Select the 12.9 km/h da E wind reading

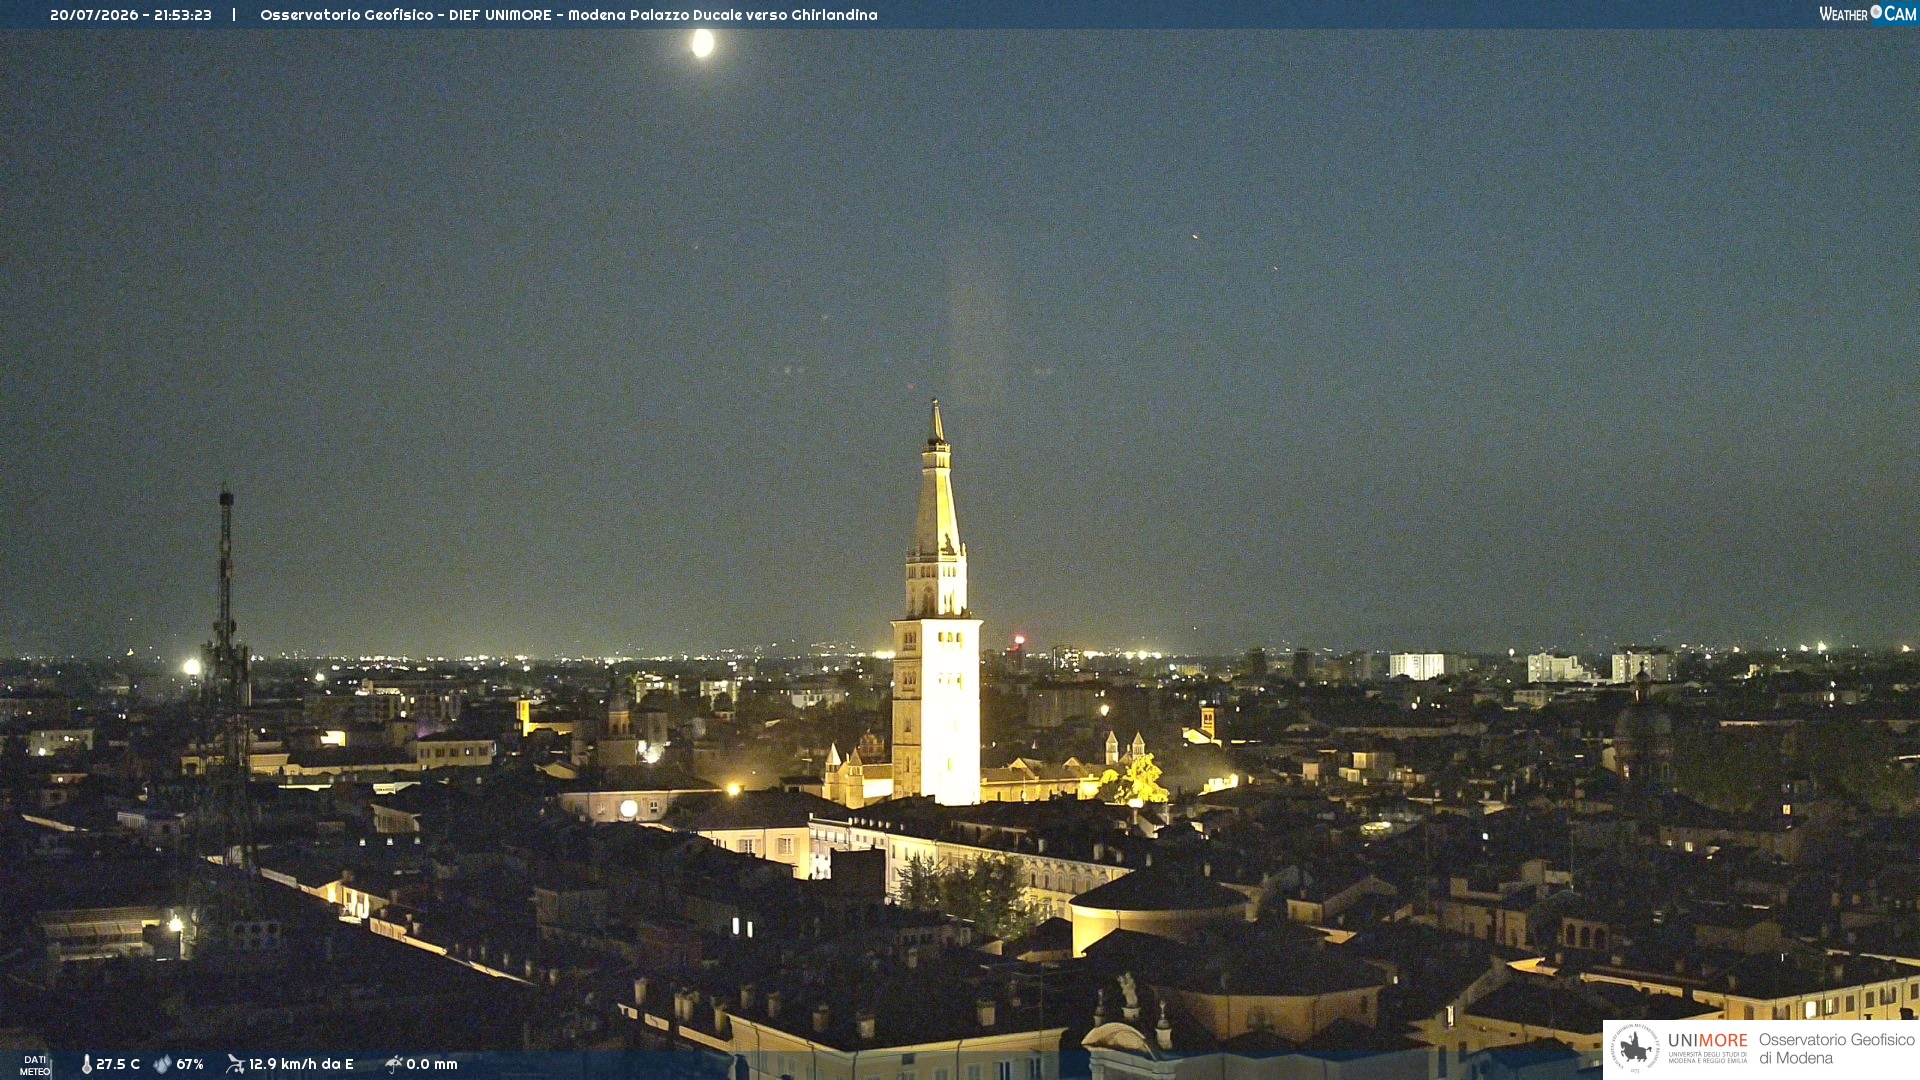tap(301, 1065)
